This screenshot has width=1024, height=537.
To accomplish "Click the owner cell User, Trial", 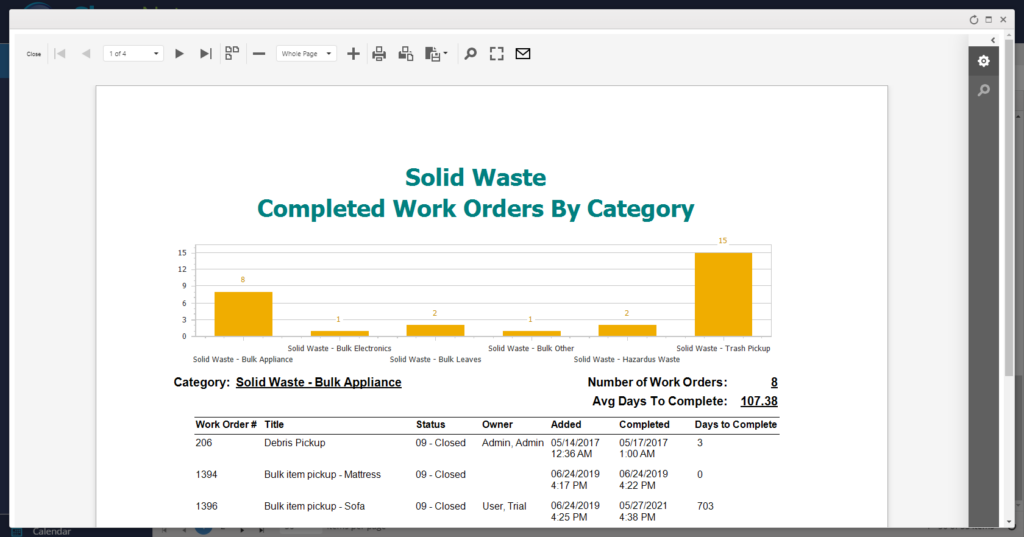I will pyautogui.click(x=504, y=506).
